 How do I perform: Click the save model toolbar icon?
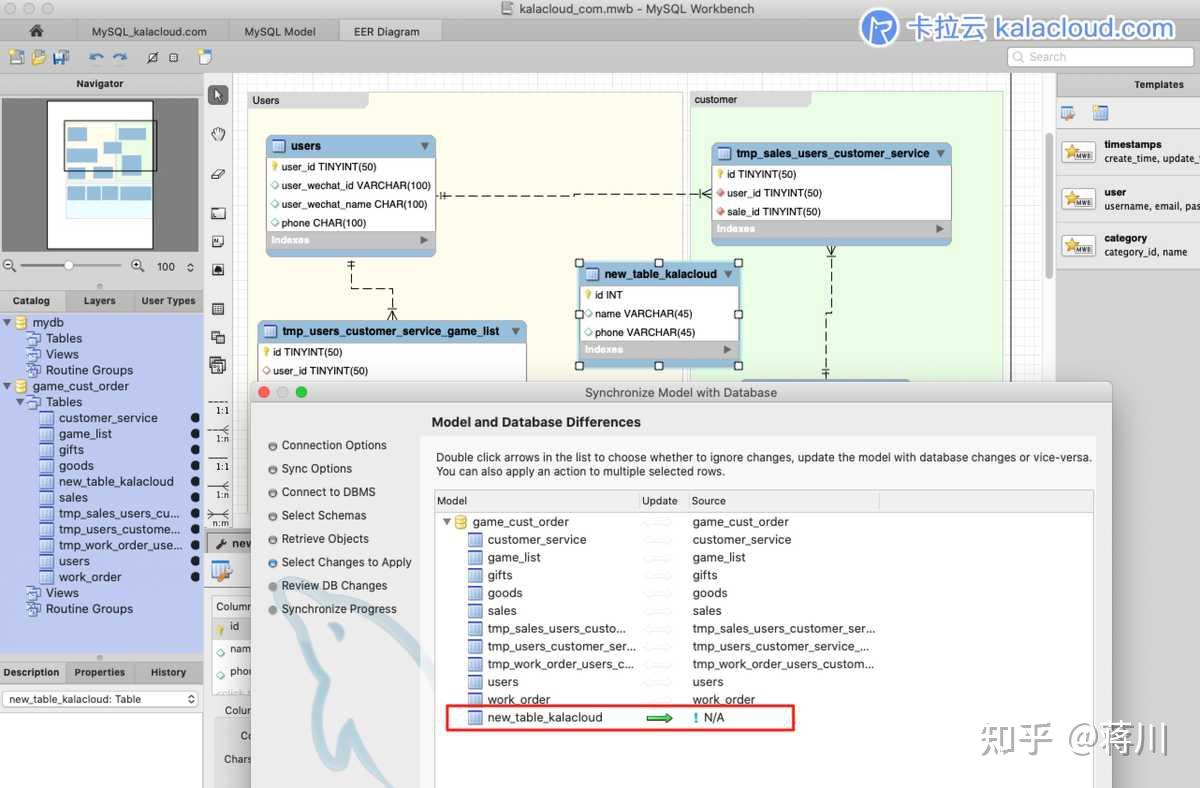pos(61,59)
